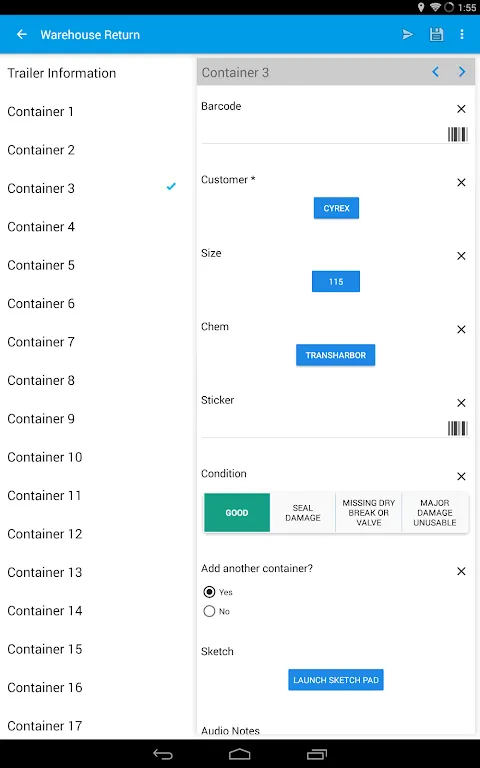Image resolution: width=480 pixels, height=768 pixels.
Task: Open the three-dot overflow menu
Action: point(462,34)
